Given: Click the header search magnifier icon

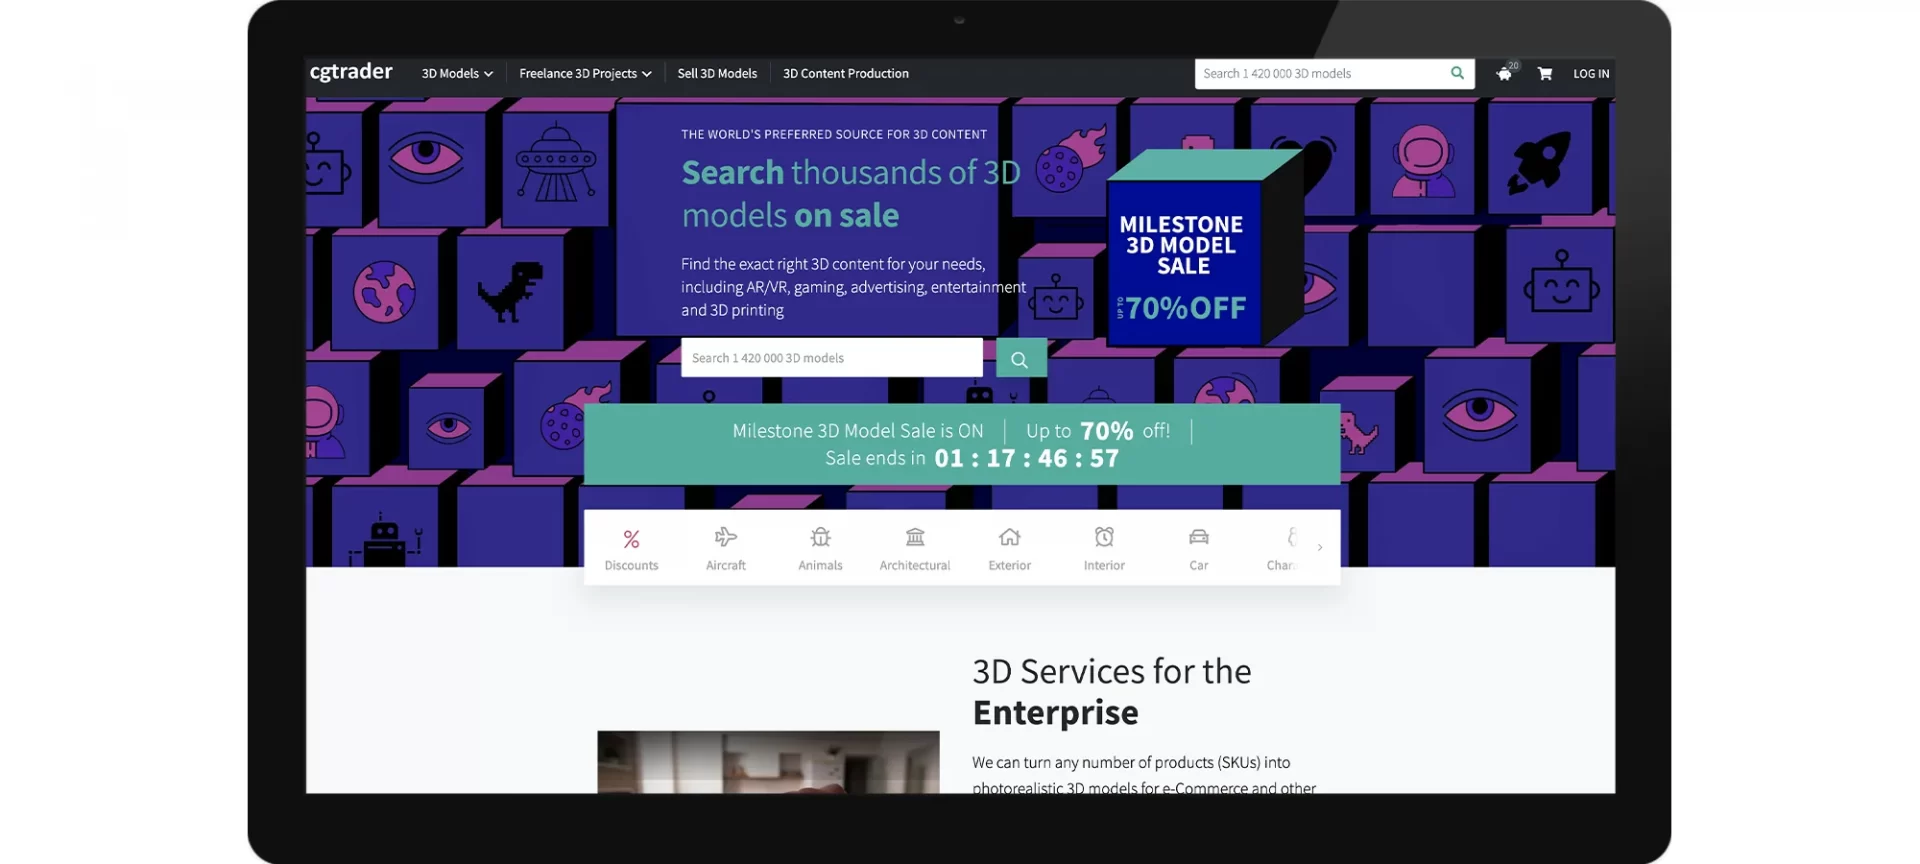Looking at the screenshot, I should [x=1457, y=73].
